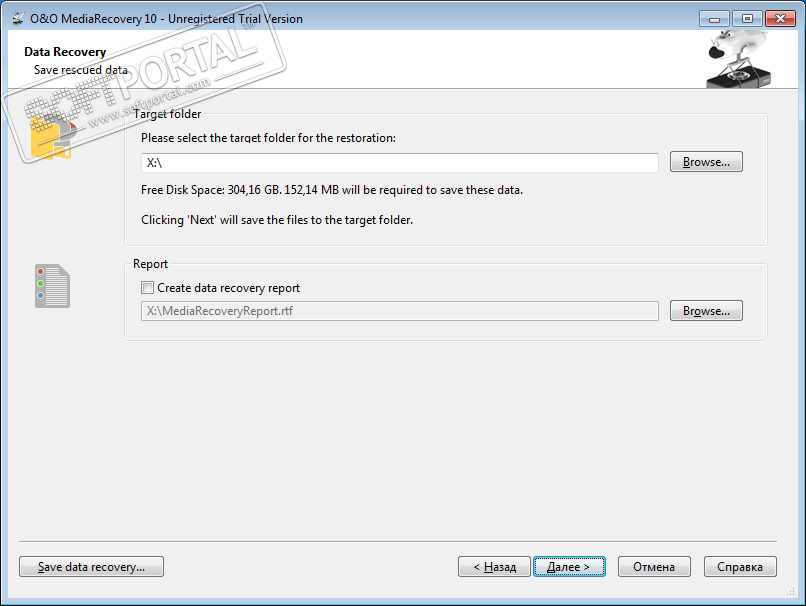Open help with the Справка button
Image resolution: width=806 pixels, height=606 pixels.
pos(740,567)
